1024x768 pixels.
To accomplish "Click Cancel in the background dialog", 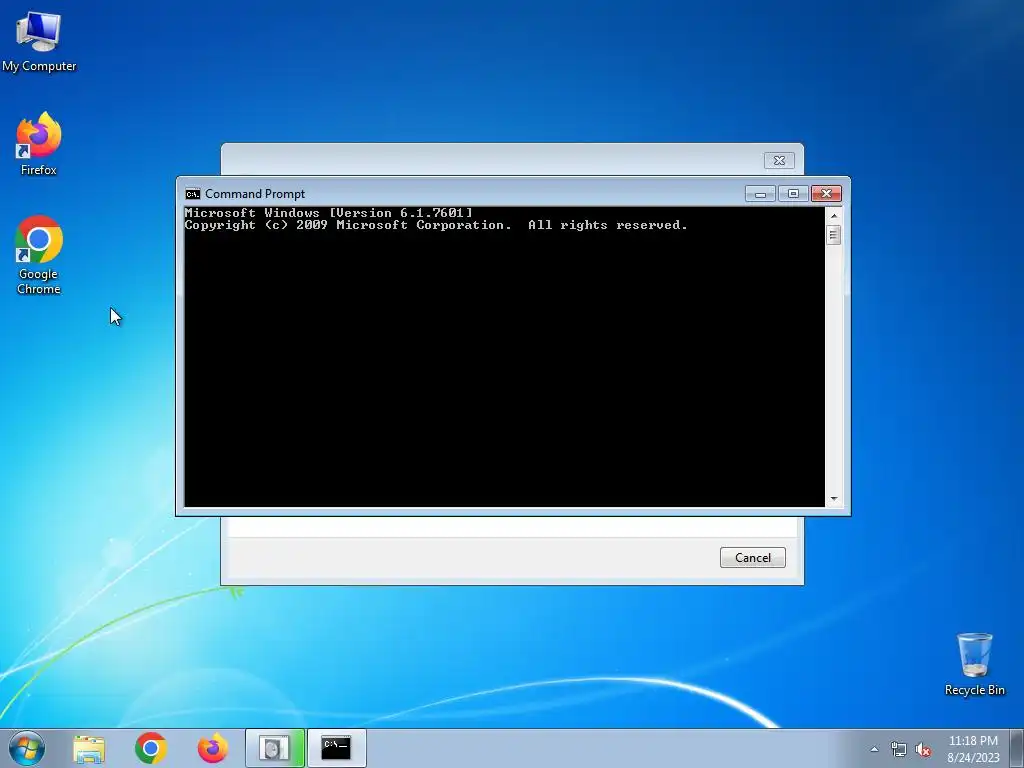I will tap(752, 558).
